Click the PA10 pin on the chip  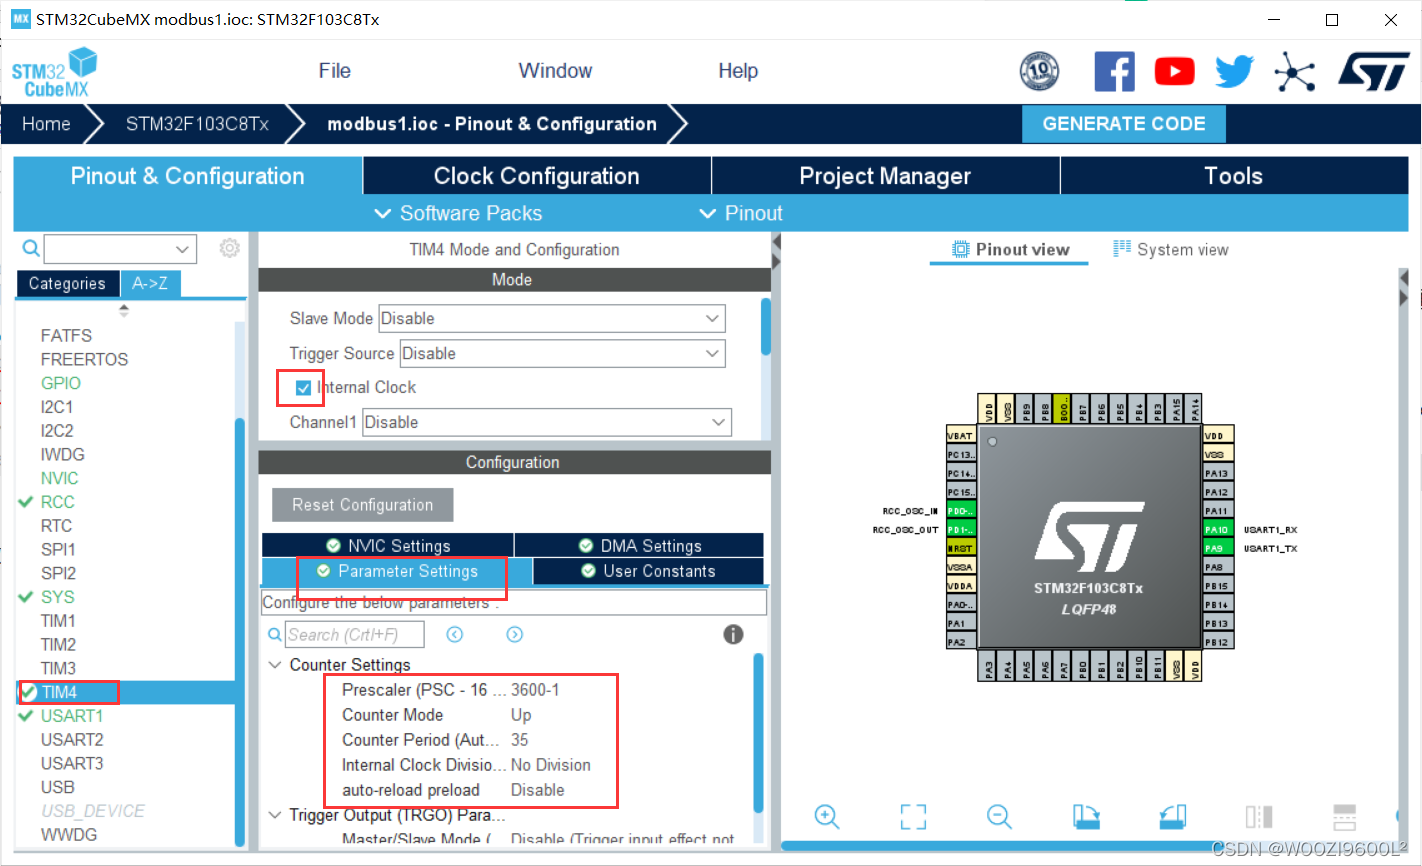(x=1217, y=530)
